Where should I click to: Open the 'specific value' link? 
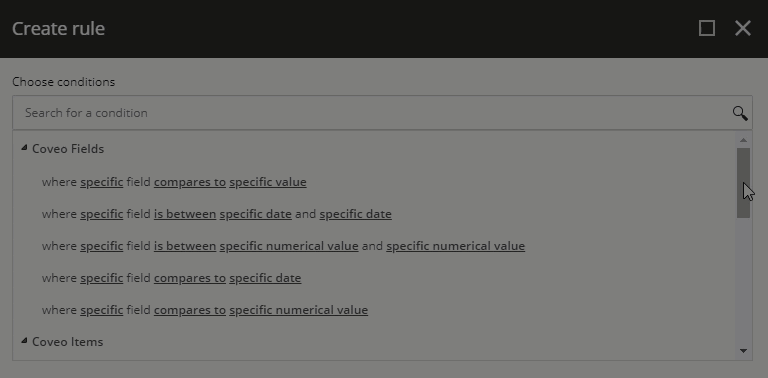[268, 182]
